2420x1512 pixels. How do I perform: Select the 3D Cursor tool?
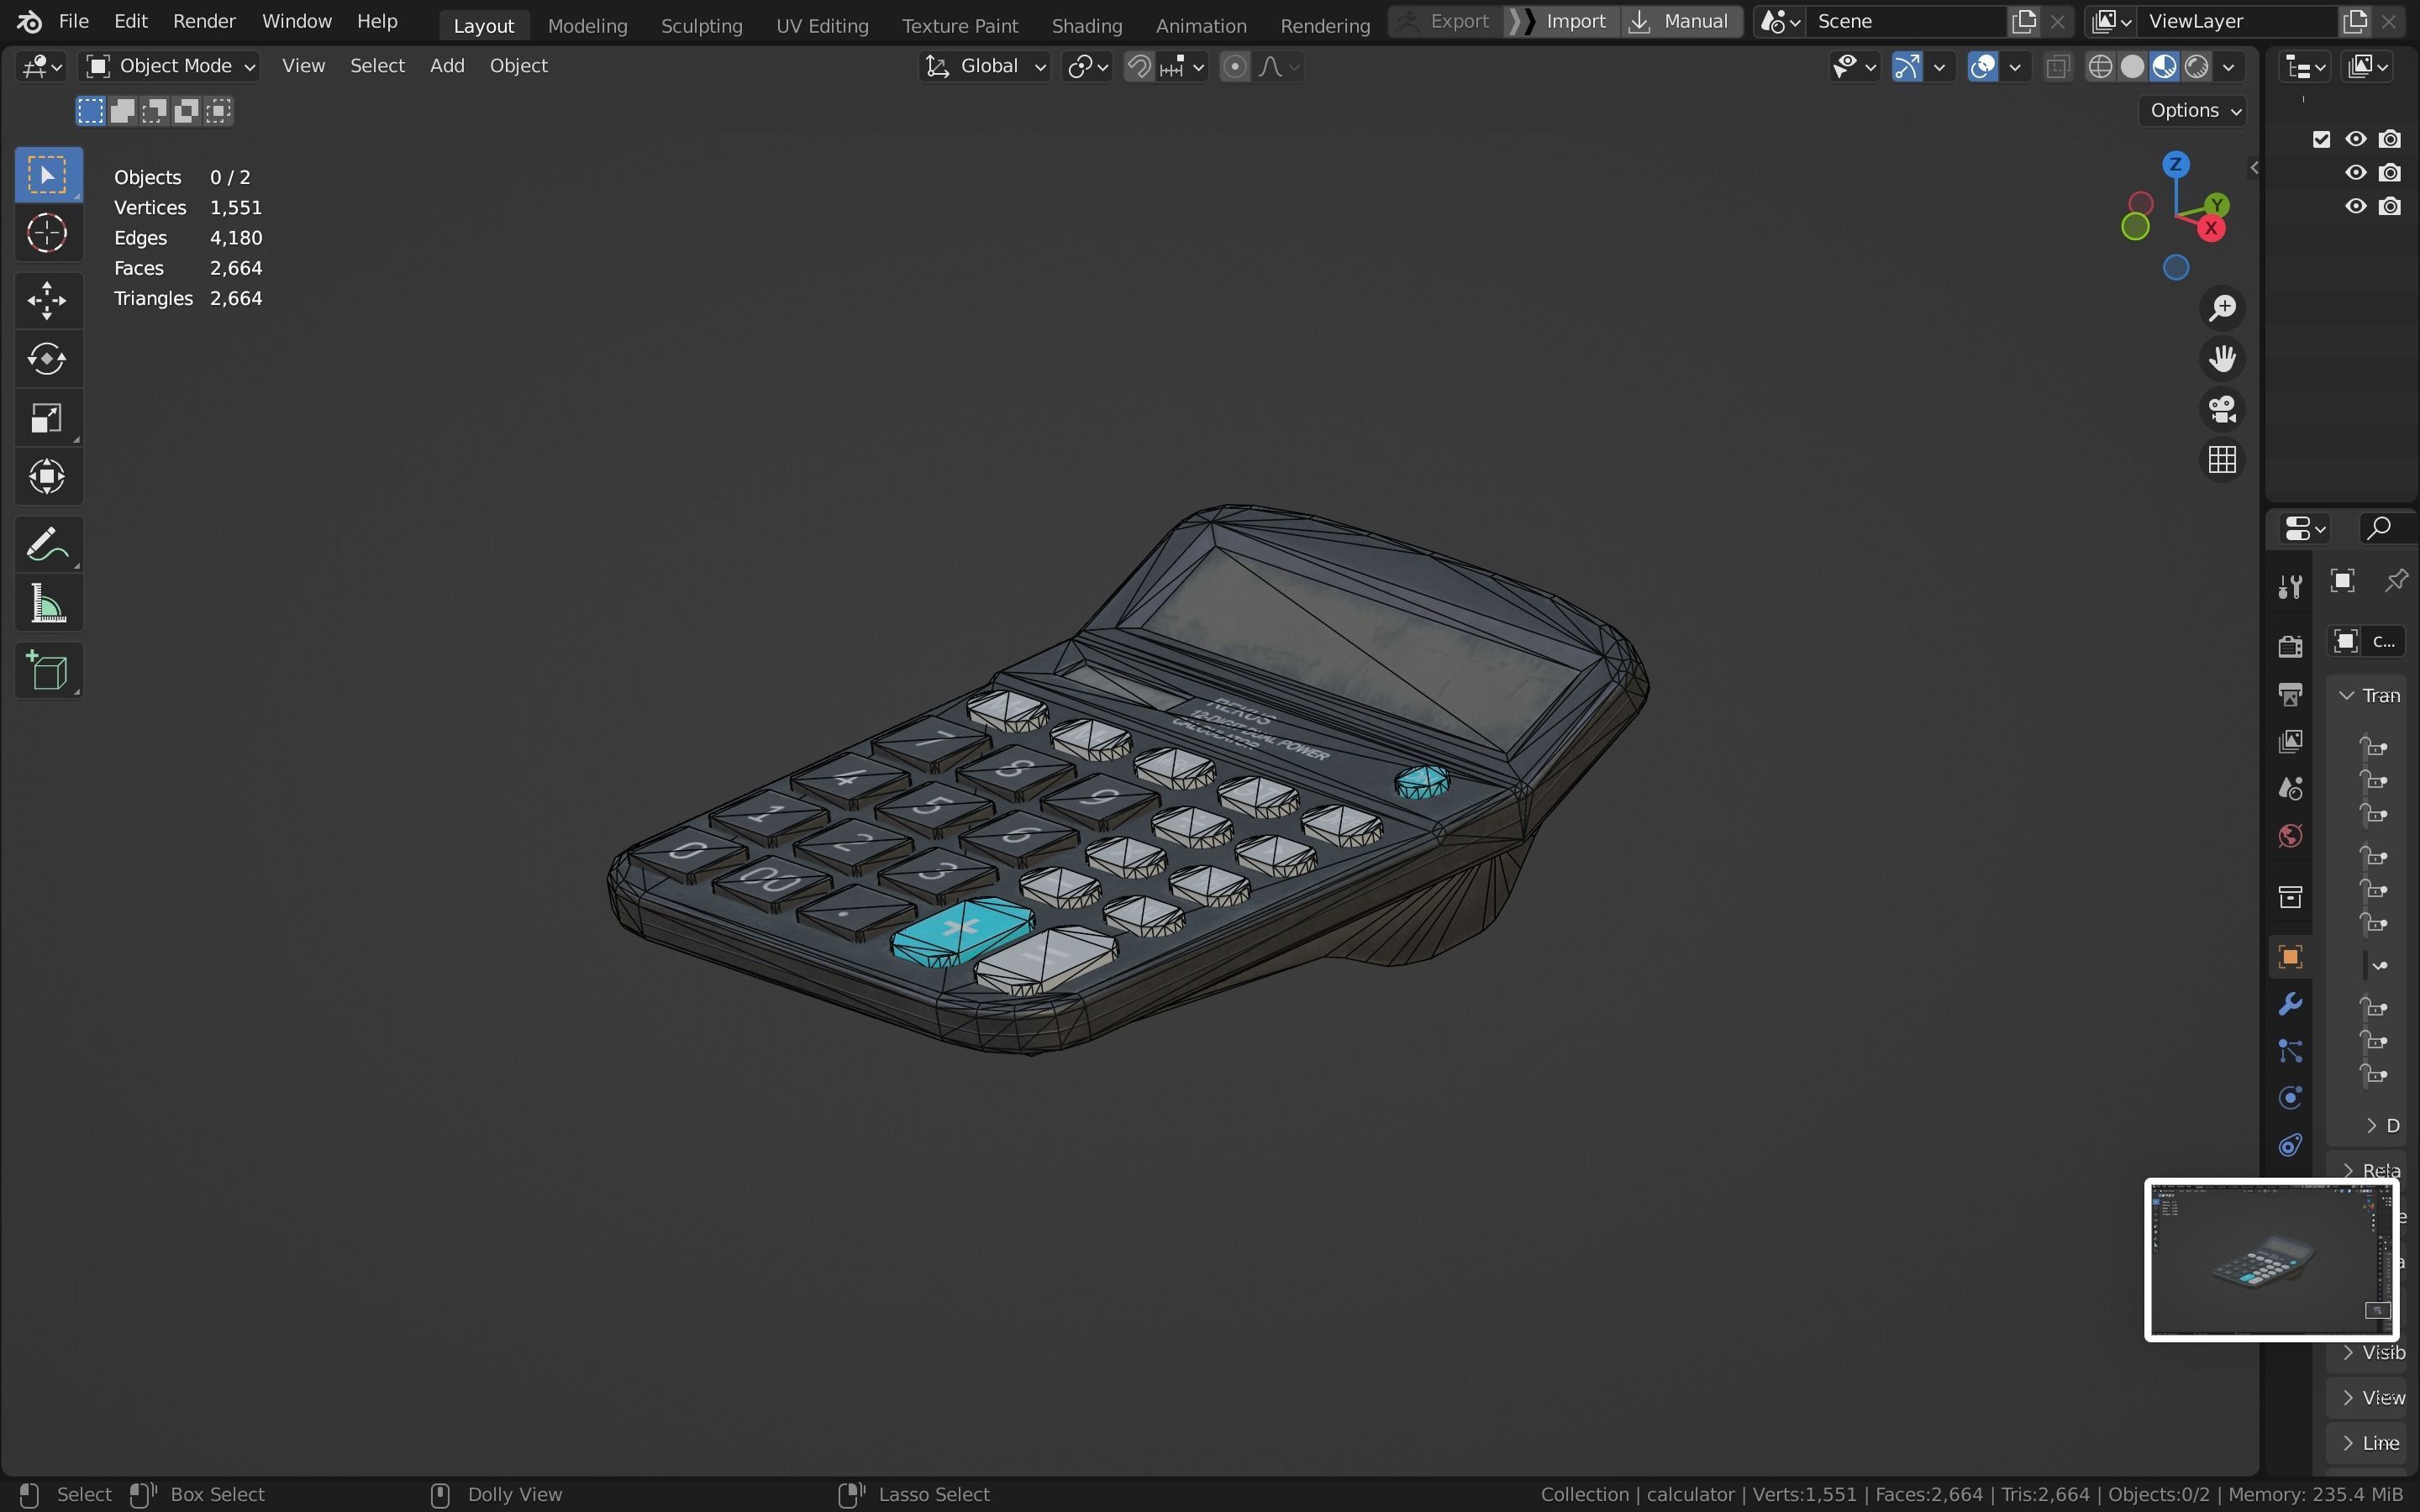coord(48,233)
